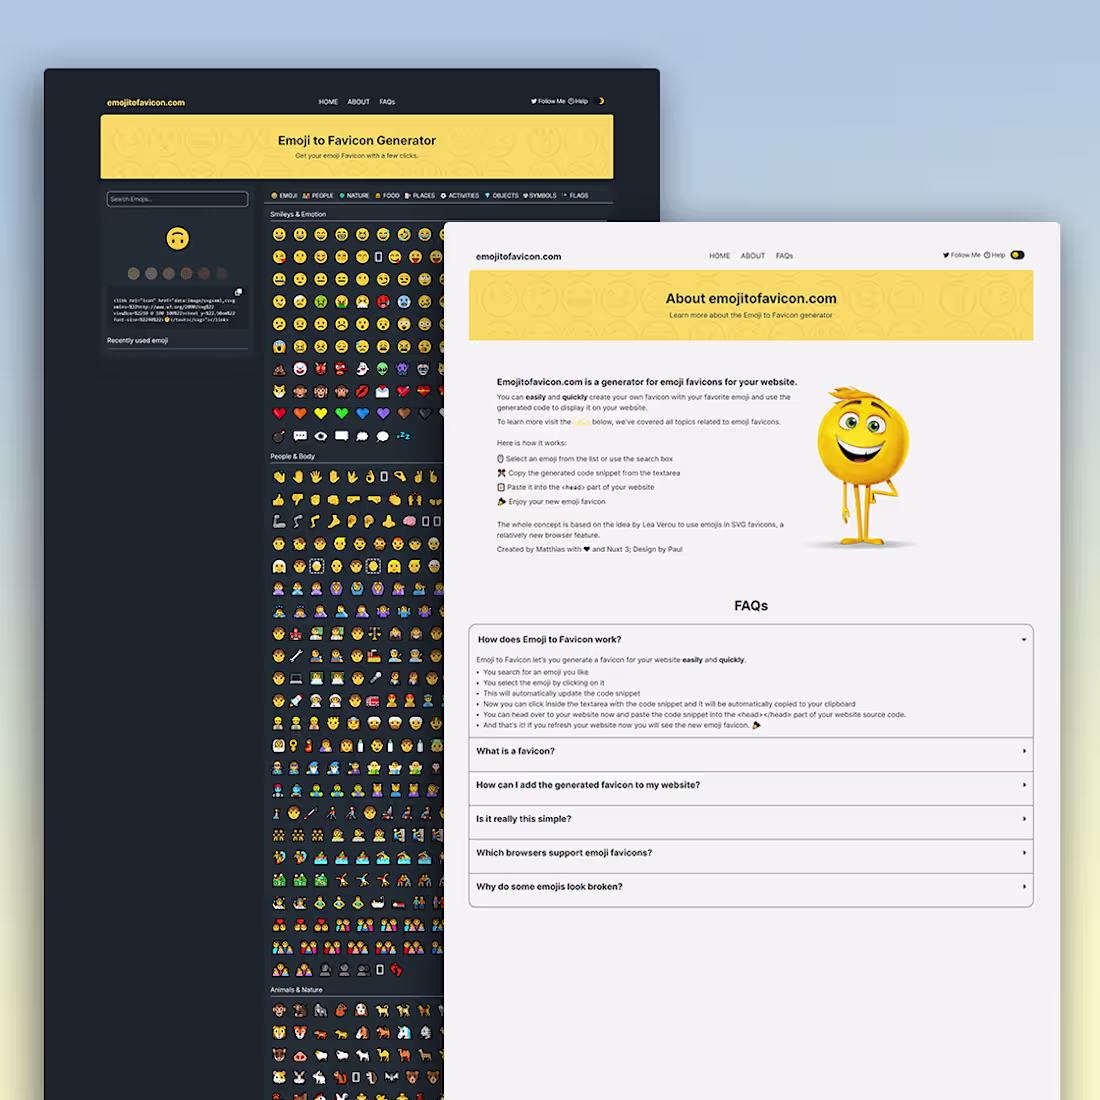
Task: Open the FAQ link in the about text
Action: 582,422
